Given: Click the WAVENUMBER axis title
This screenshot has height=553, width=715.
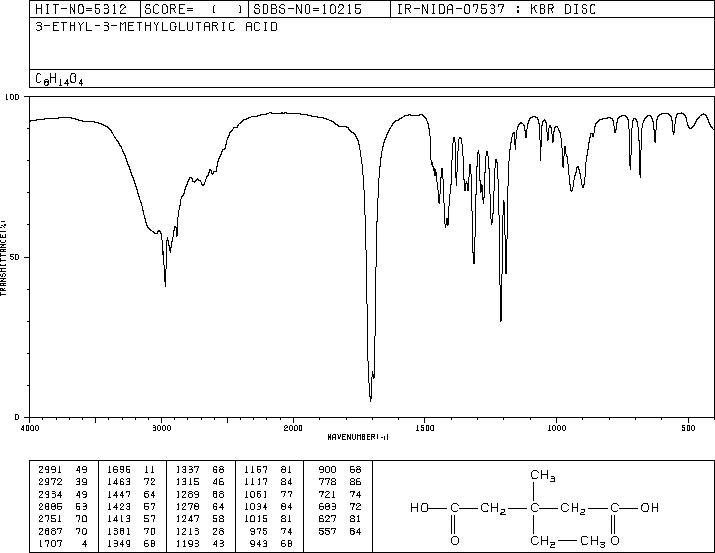Looking at the screenshot, I should tap(358, 437).
